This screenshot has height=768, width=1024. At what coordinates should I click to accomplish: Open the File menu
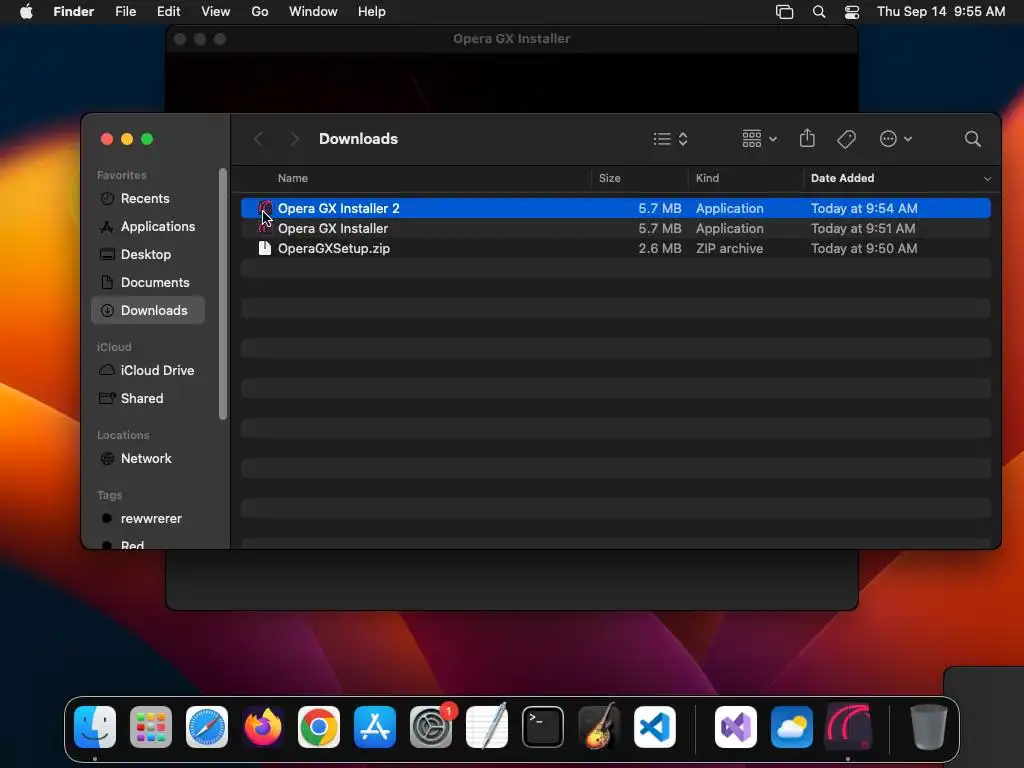[125, 12]
